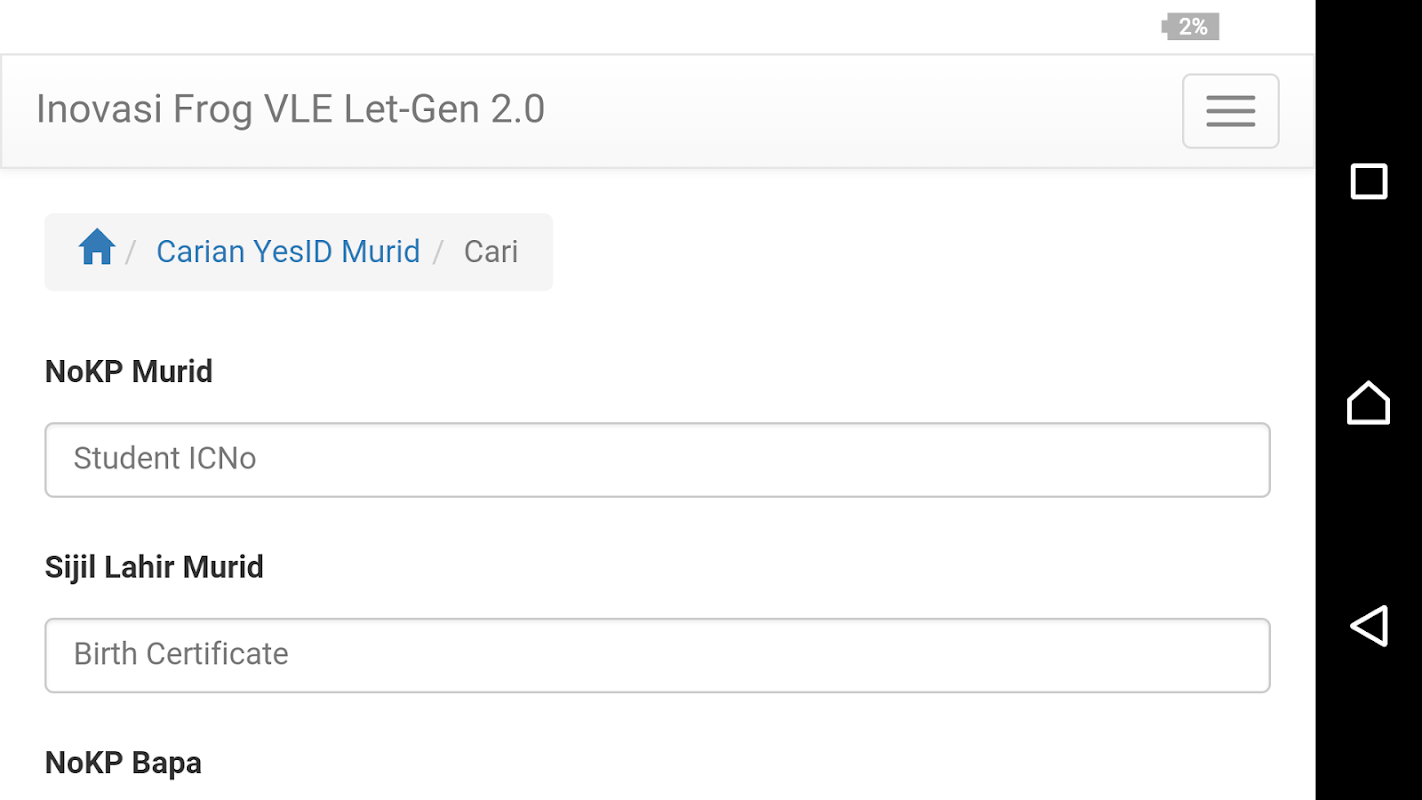Click the NoKP Murid field label
Viewport: 1422px width, 800px height.
pos(129,372)
